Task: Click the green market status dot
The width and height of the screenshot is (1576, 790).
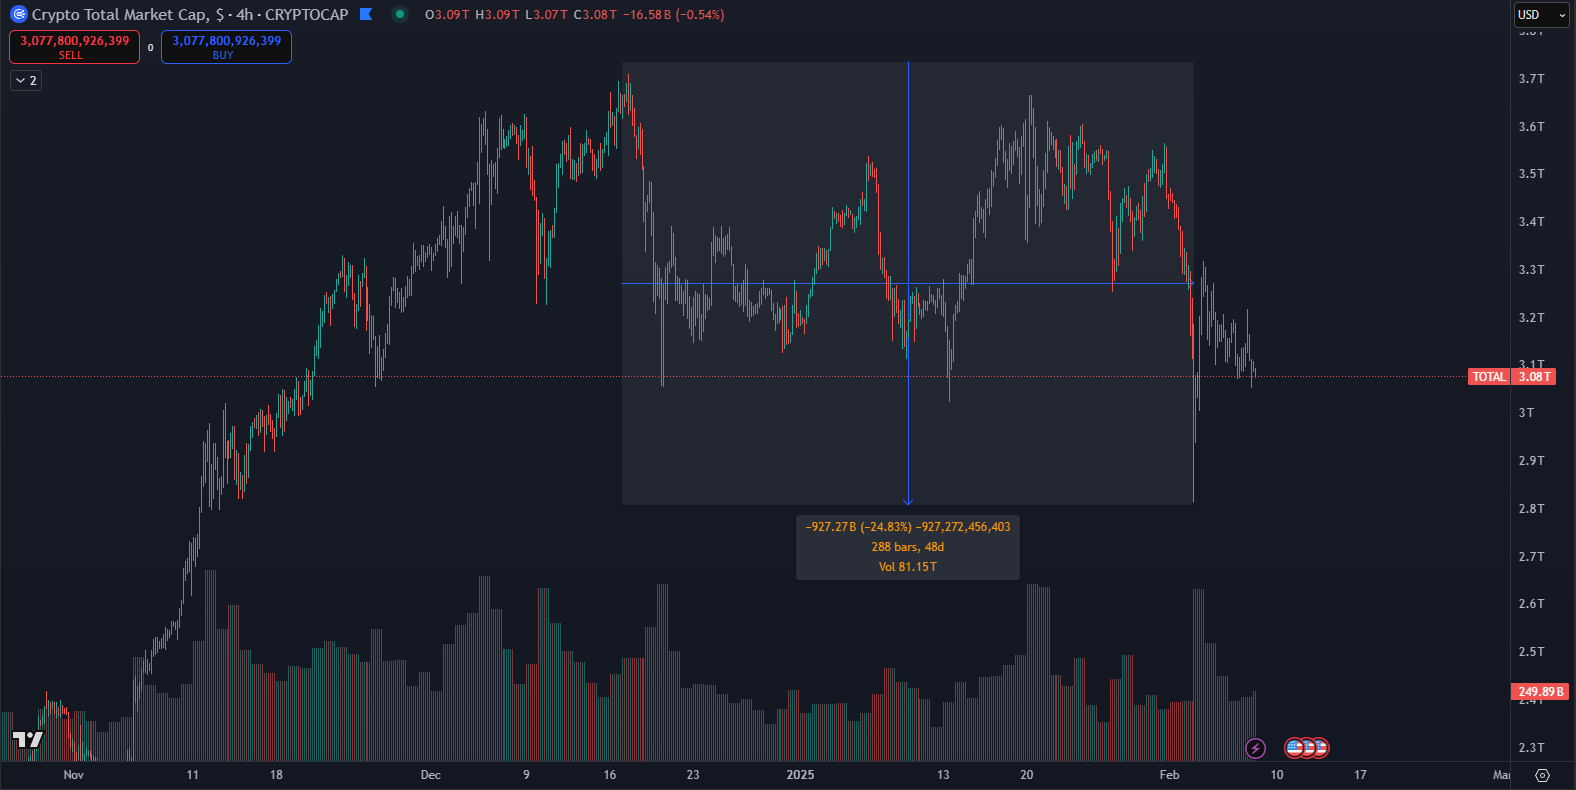Action: click(400, 15)
